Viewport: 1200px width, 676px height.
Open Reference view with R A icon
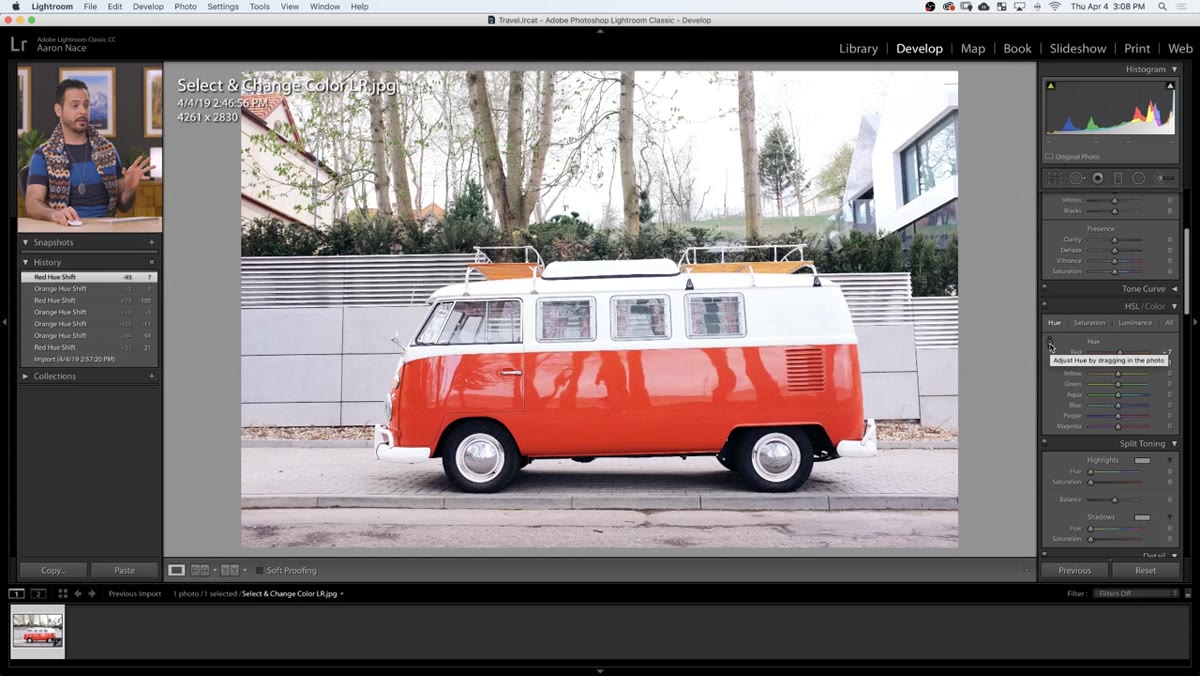click(200, 570)
